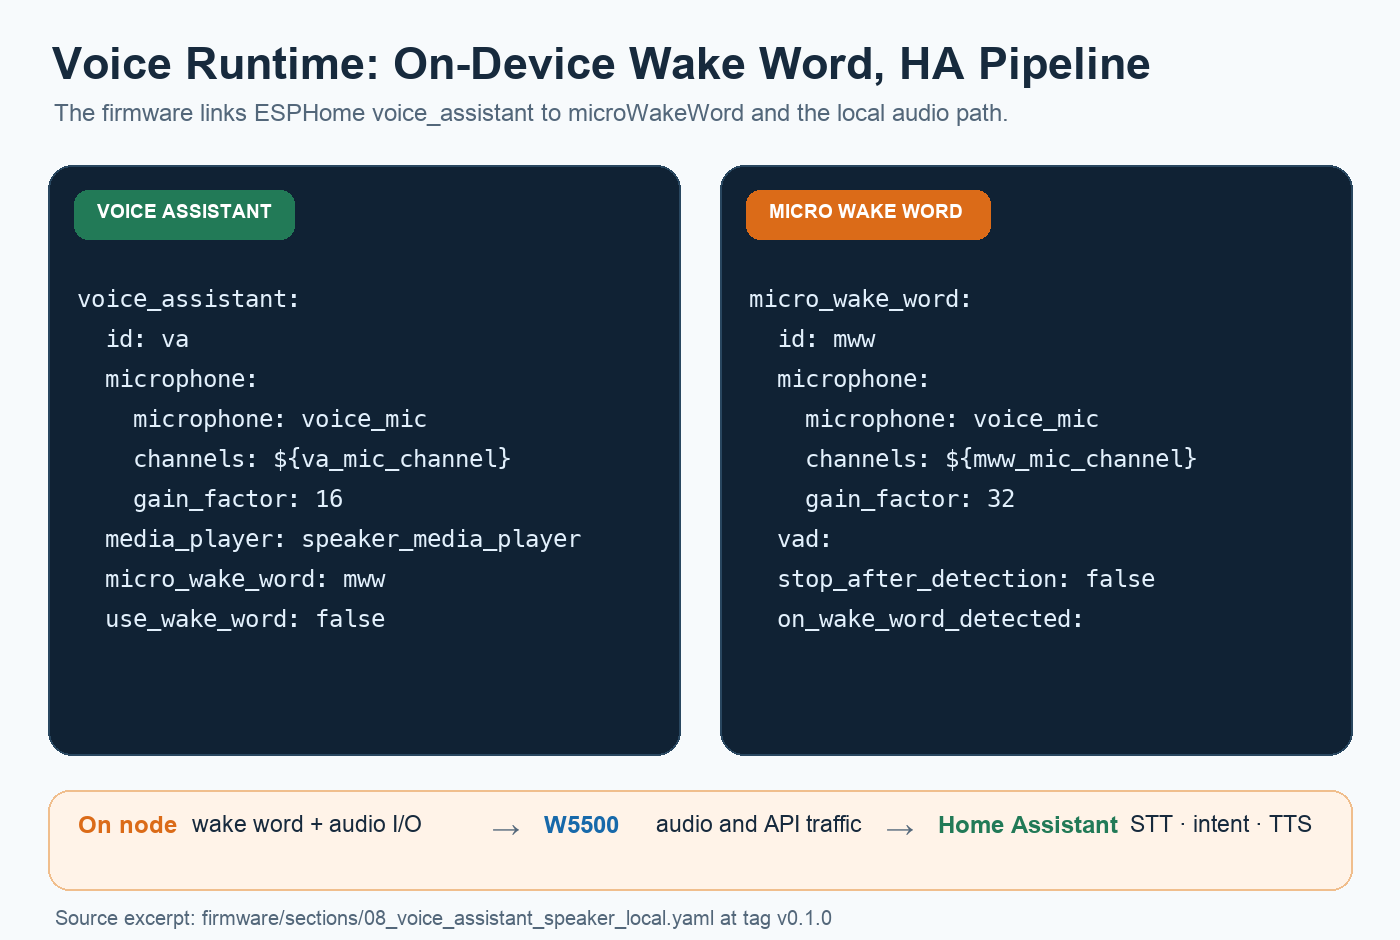Image resolution: width=1400 pixels, height=940 pixels.
Task: Select the line 'gain_factor: 16'
Action: pos(238,499)
